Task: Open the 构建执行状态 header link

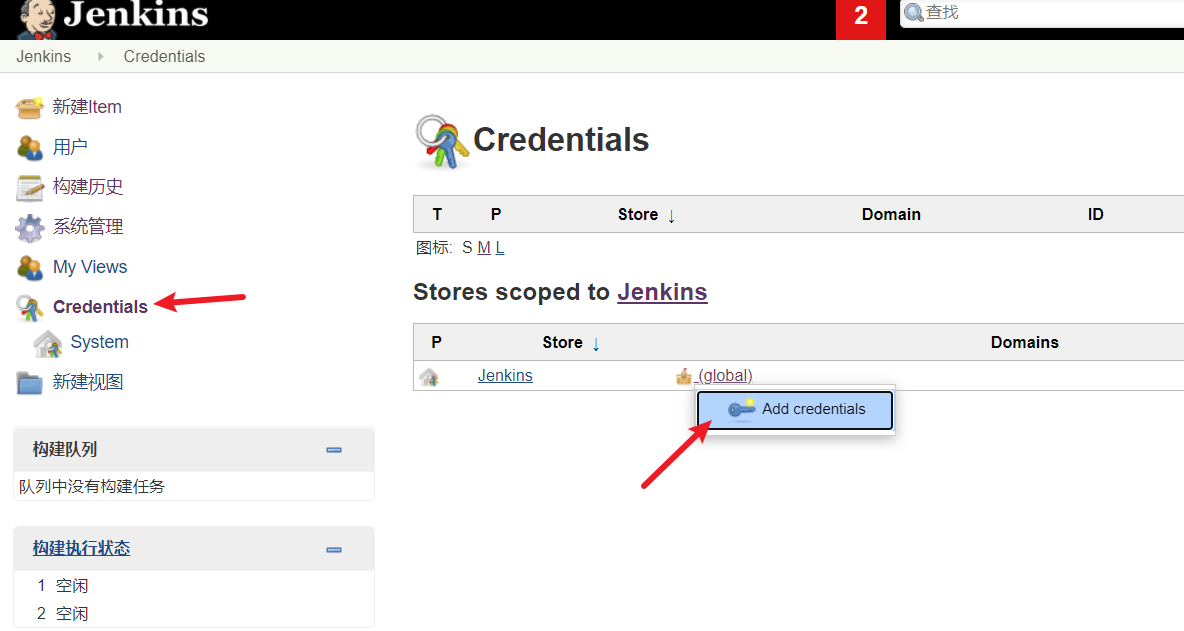Action: click(x=82, y=549)
